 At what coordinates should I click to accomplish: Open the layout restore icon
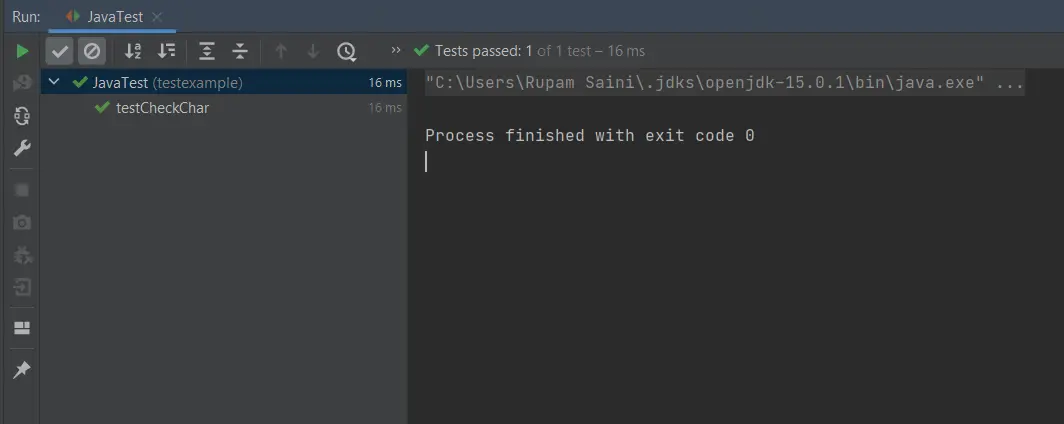pyautogui.click(x=22, y=328)
